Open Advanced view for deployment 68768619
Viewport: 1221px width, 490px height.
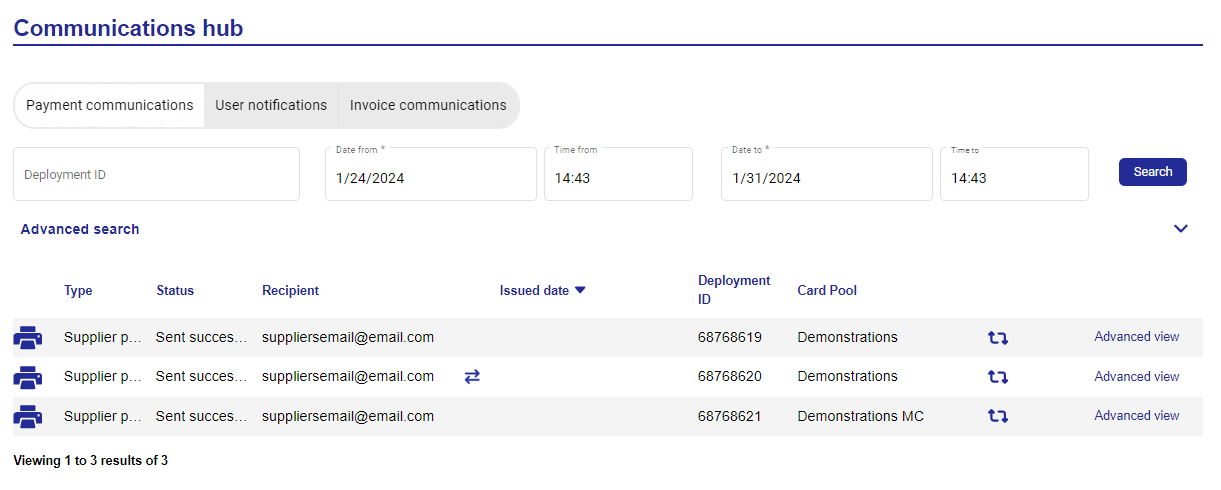[1137, 337]
